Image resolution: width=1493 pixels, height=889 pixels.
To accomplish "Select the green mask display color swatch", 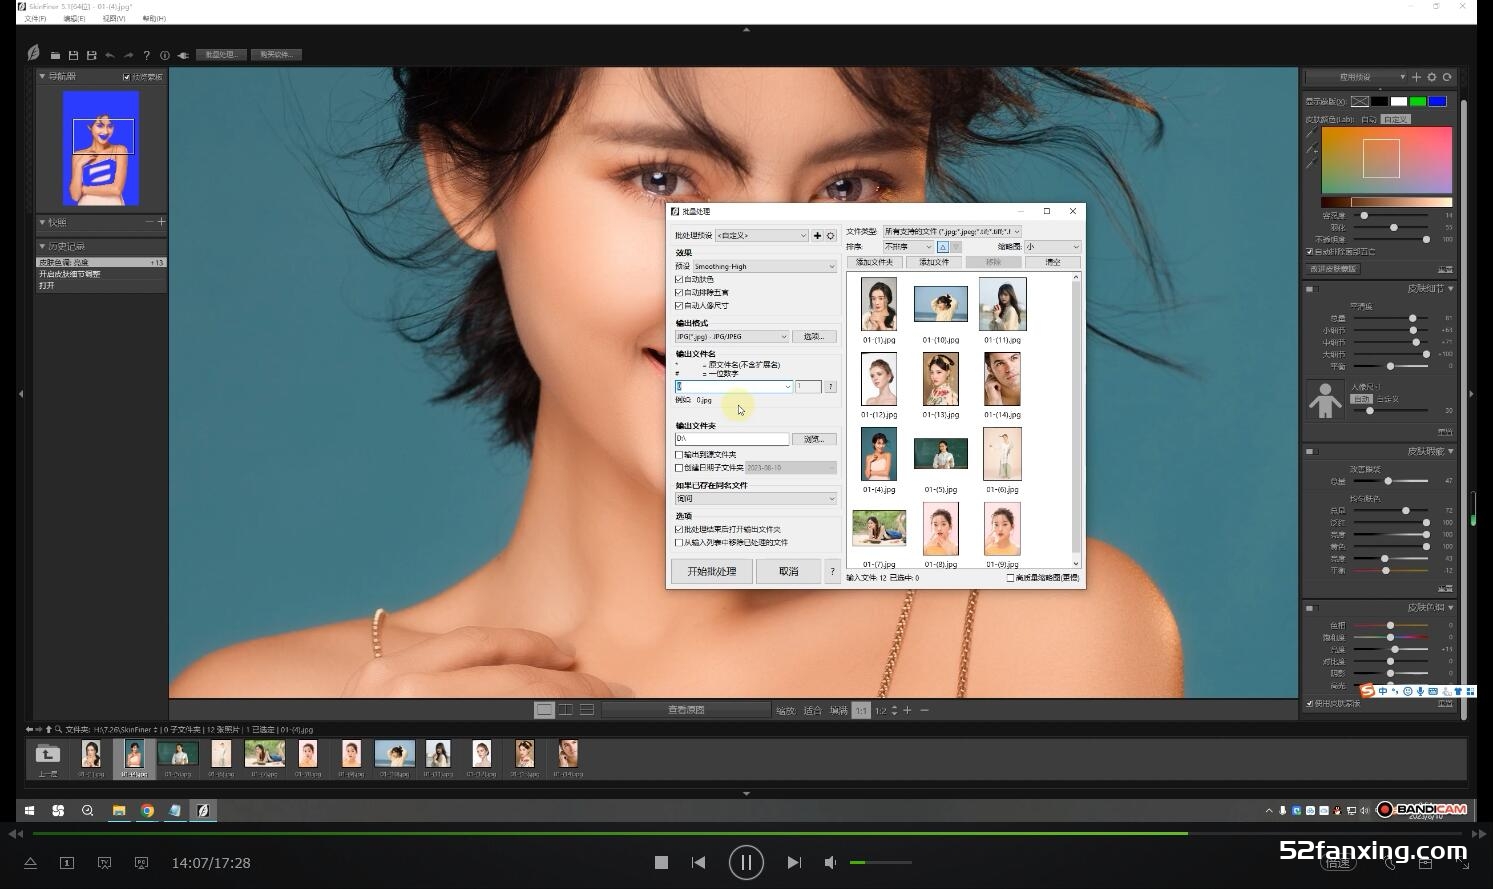I will click(1417, 101).
